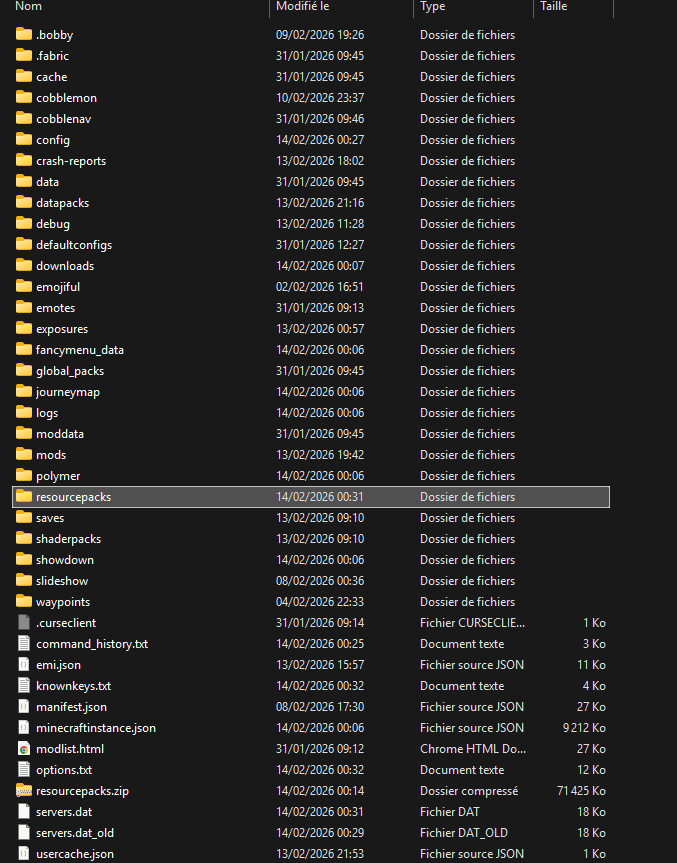Select the minecraftinstance.json file icon

point(24,728)
